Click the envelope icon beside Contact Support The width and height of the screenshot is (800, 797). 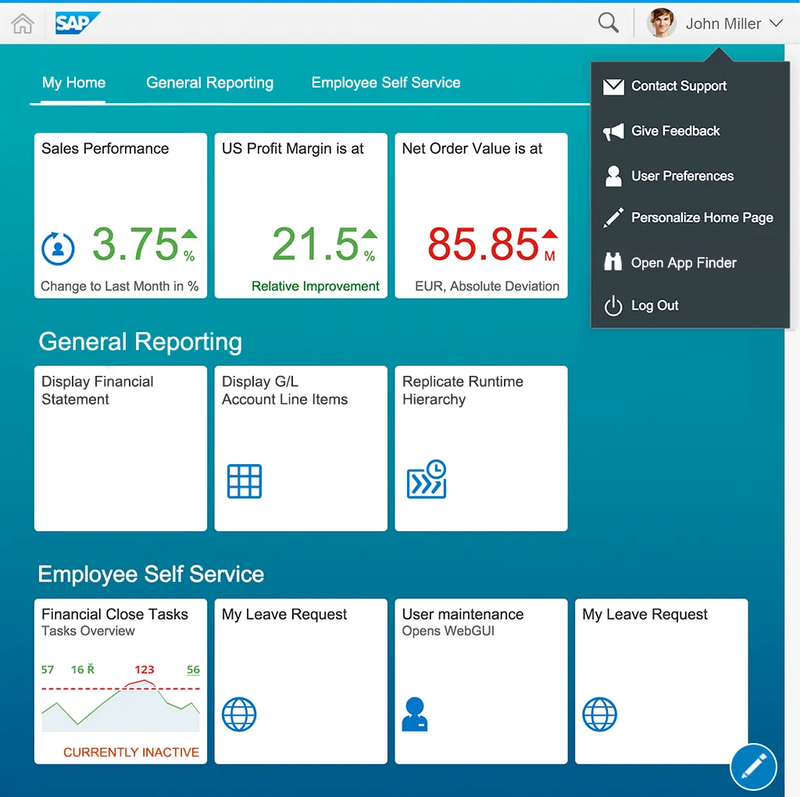[x=613, y=87]
